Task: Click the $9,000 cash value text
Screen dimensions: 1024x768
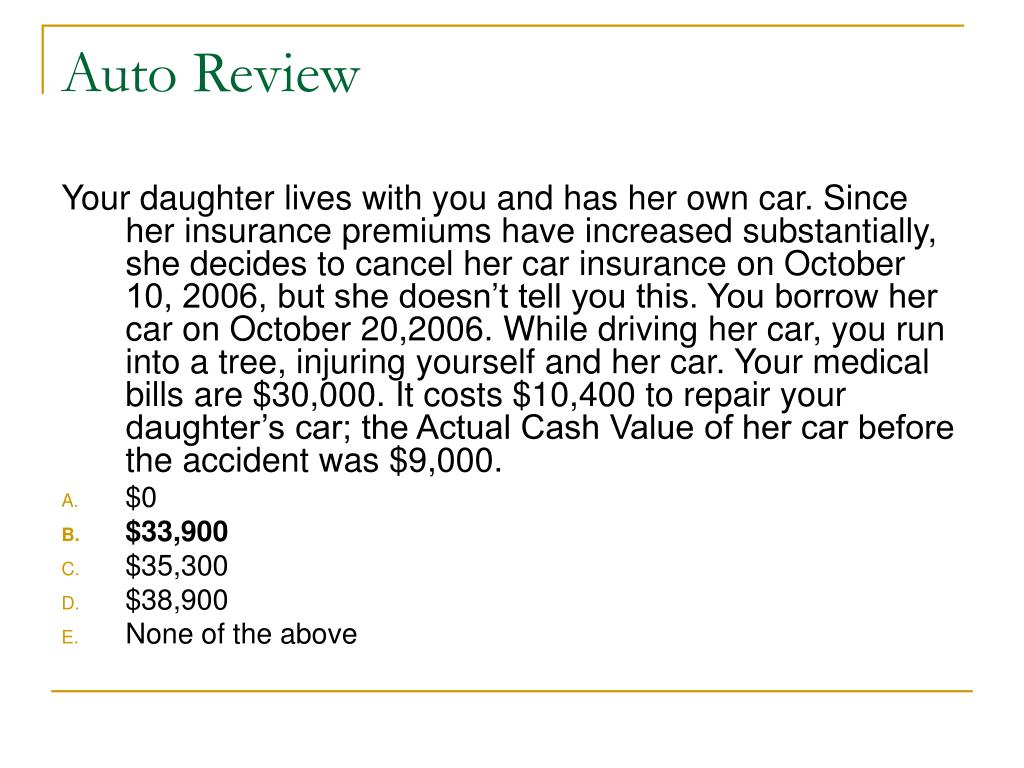Action: (x=445, y=461)
